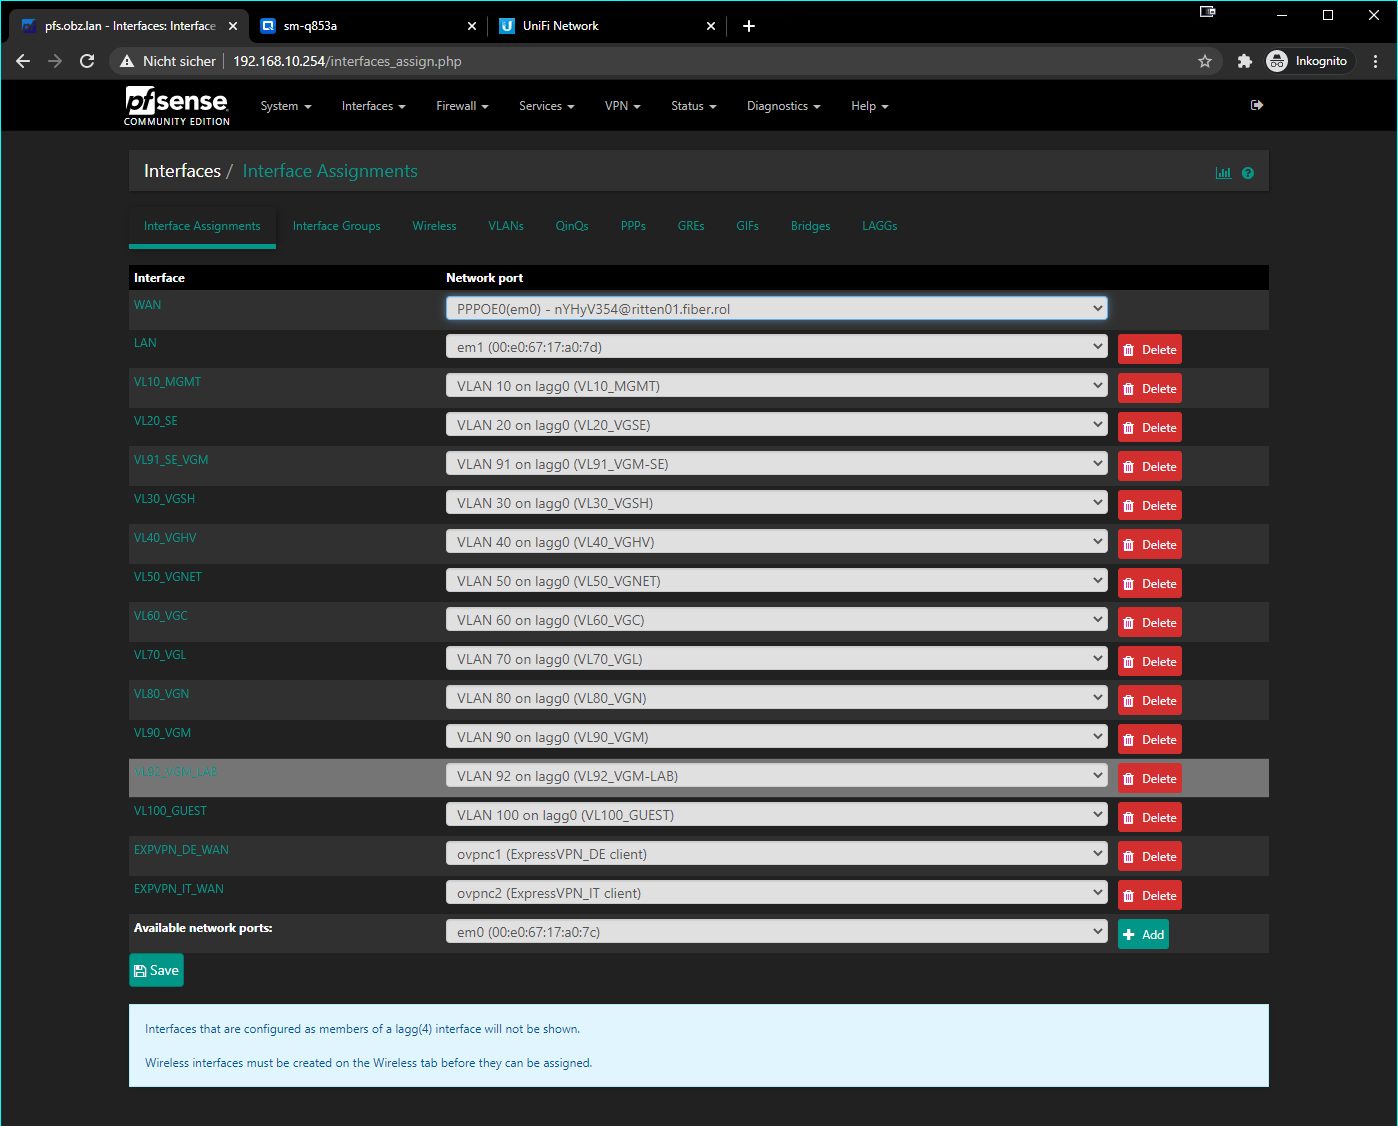Open the status graph icon in header
The width and height of the screenshot is (1398, 1126).
click(1222, 173)
